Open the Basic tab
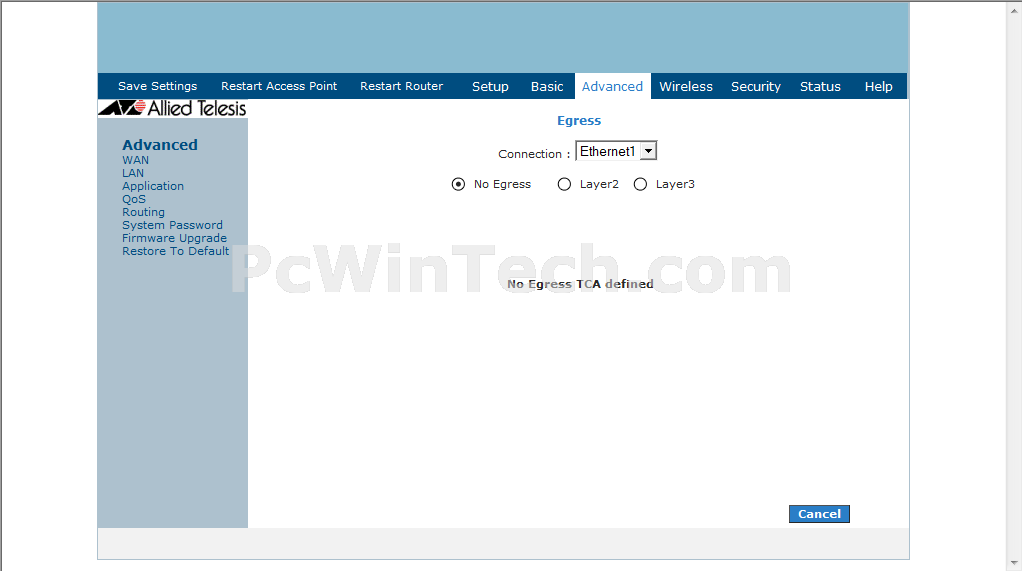Screen dimensions: 1022x571 click(547, 86)
